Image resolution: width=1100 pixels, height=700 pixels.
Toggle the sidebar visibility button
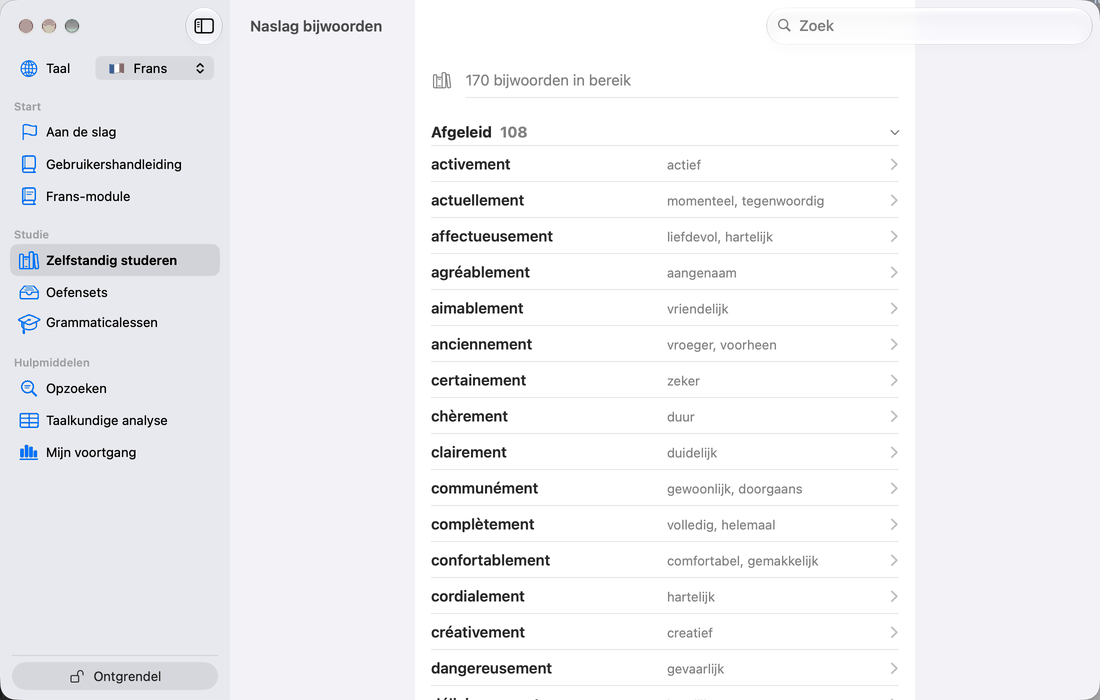pyautogui.click(x=204, y=26)
